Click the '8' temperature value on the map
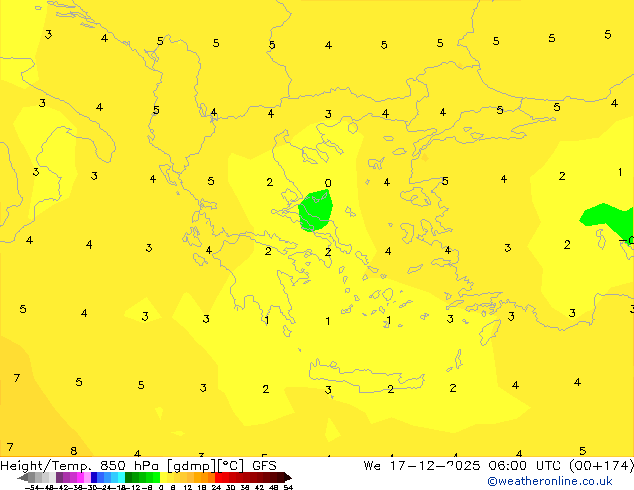Viewport: 634px width, 490px height. click(x=73, y=451)
